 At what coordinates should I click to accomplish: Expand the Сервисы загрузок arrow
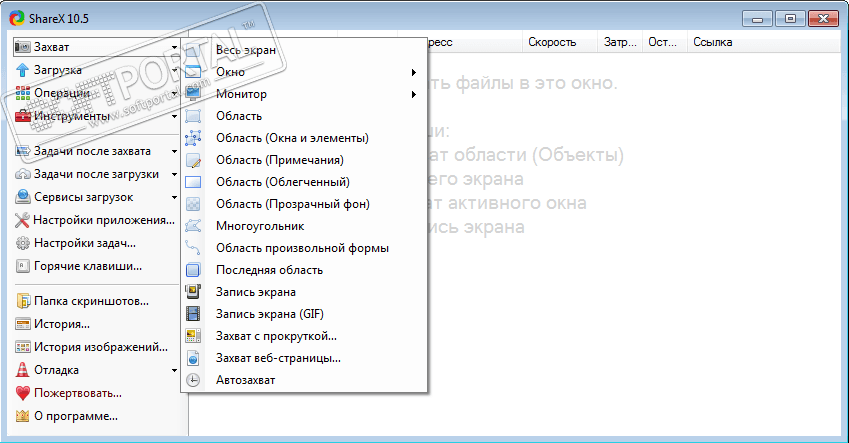[x=174, y=198]
